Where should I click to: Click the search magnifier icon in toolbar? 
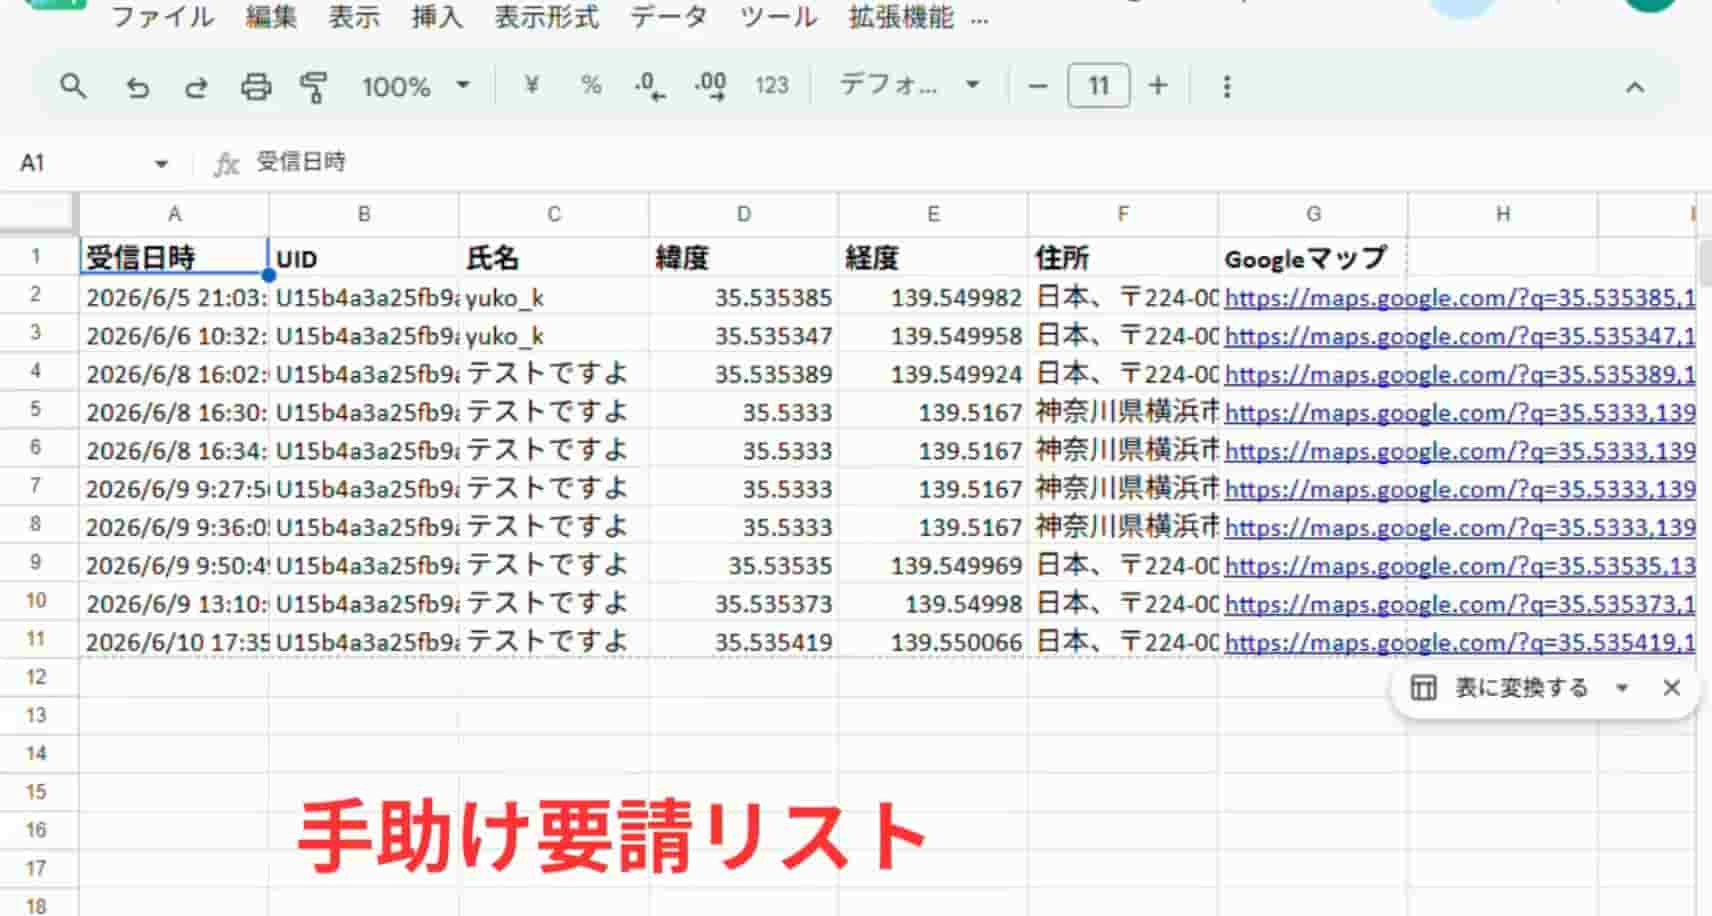click(x=72, y=86)
